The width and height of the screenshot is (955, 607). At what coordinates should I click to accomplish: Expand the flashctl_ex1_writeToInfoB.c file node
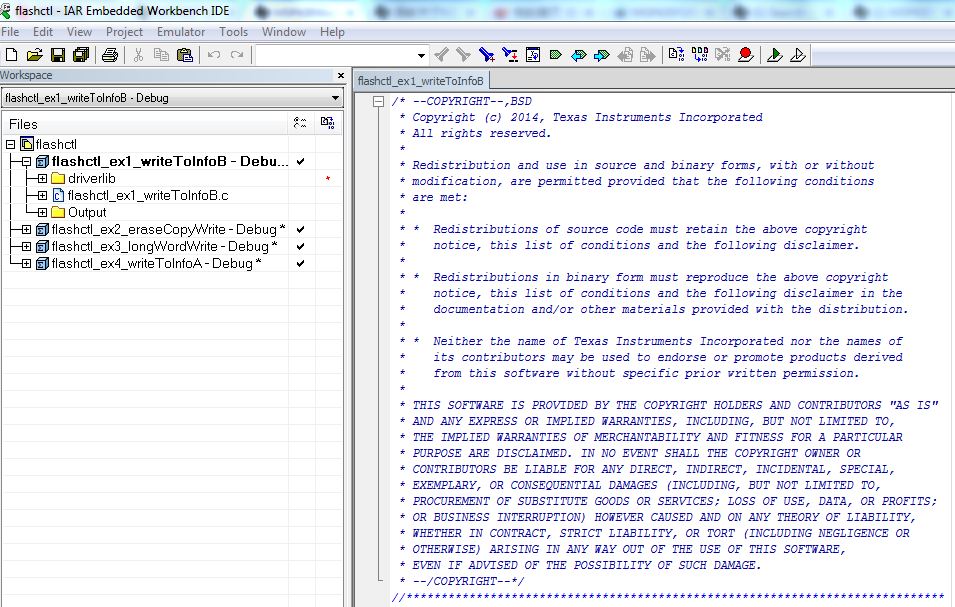42,195
